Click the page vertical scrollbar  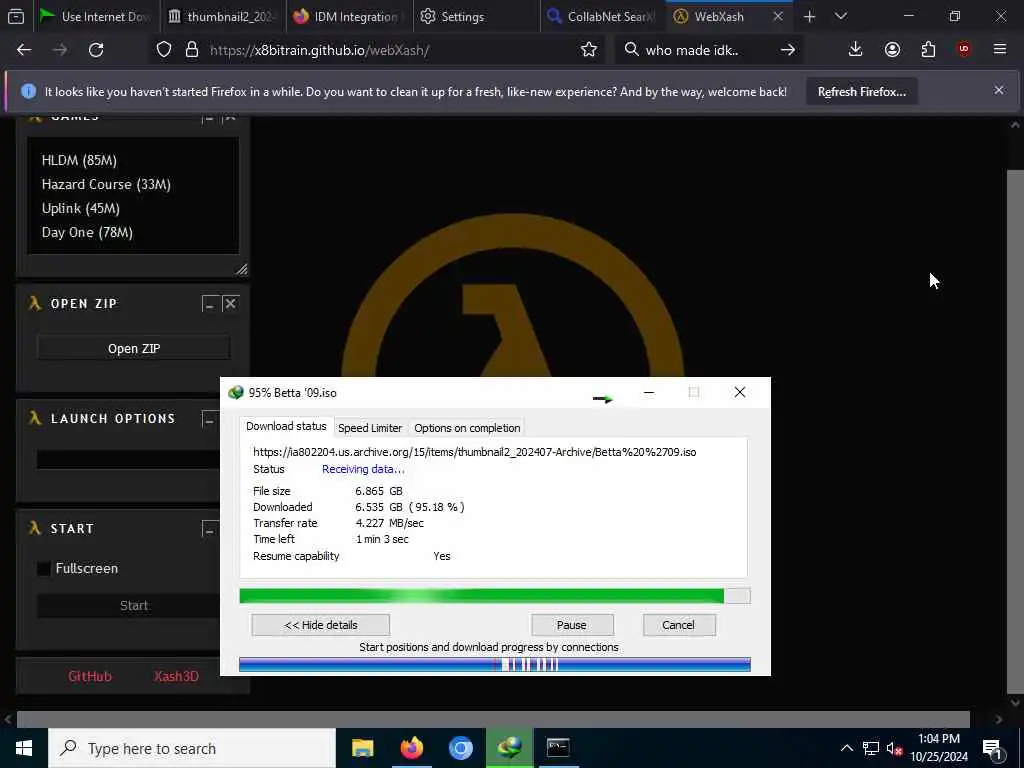click(x=1015, y=431)
